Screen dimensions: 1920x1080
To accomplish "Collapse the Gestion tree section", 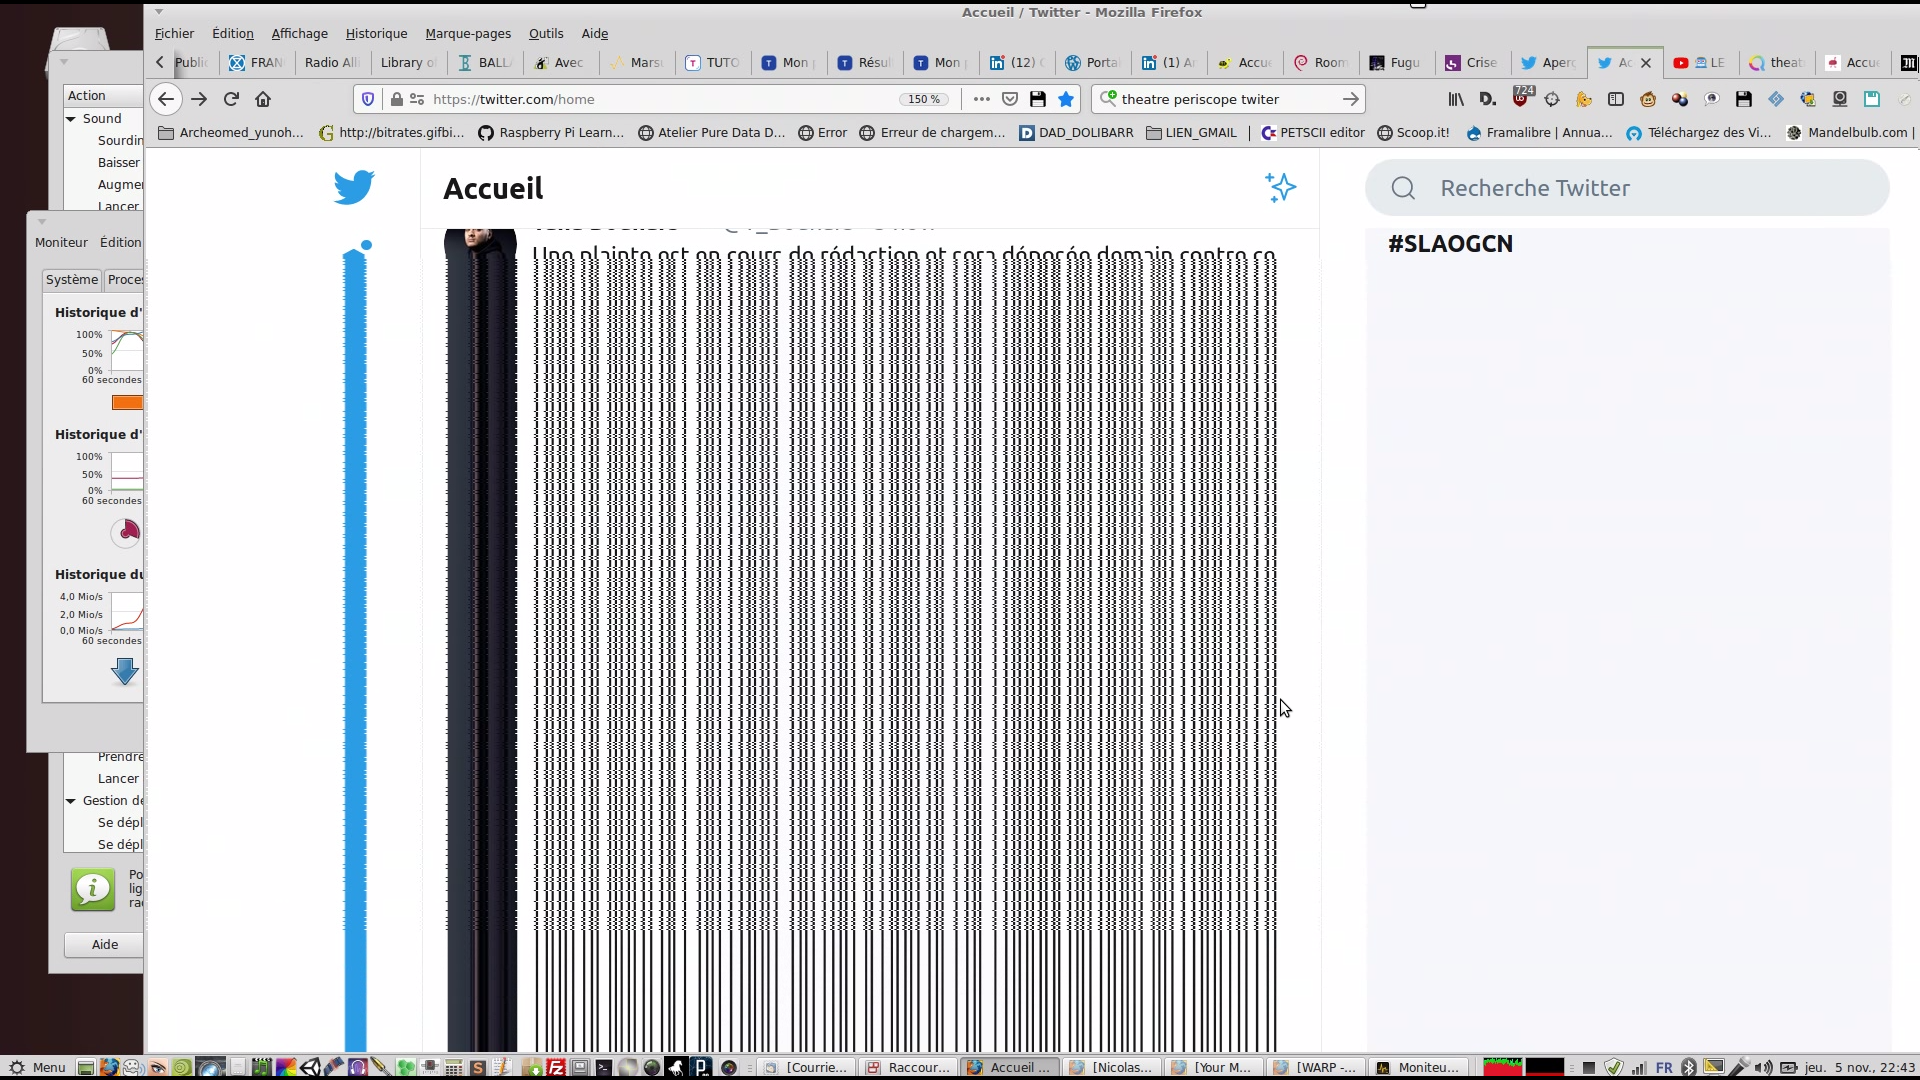I will point(71,800).
